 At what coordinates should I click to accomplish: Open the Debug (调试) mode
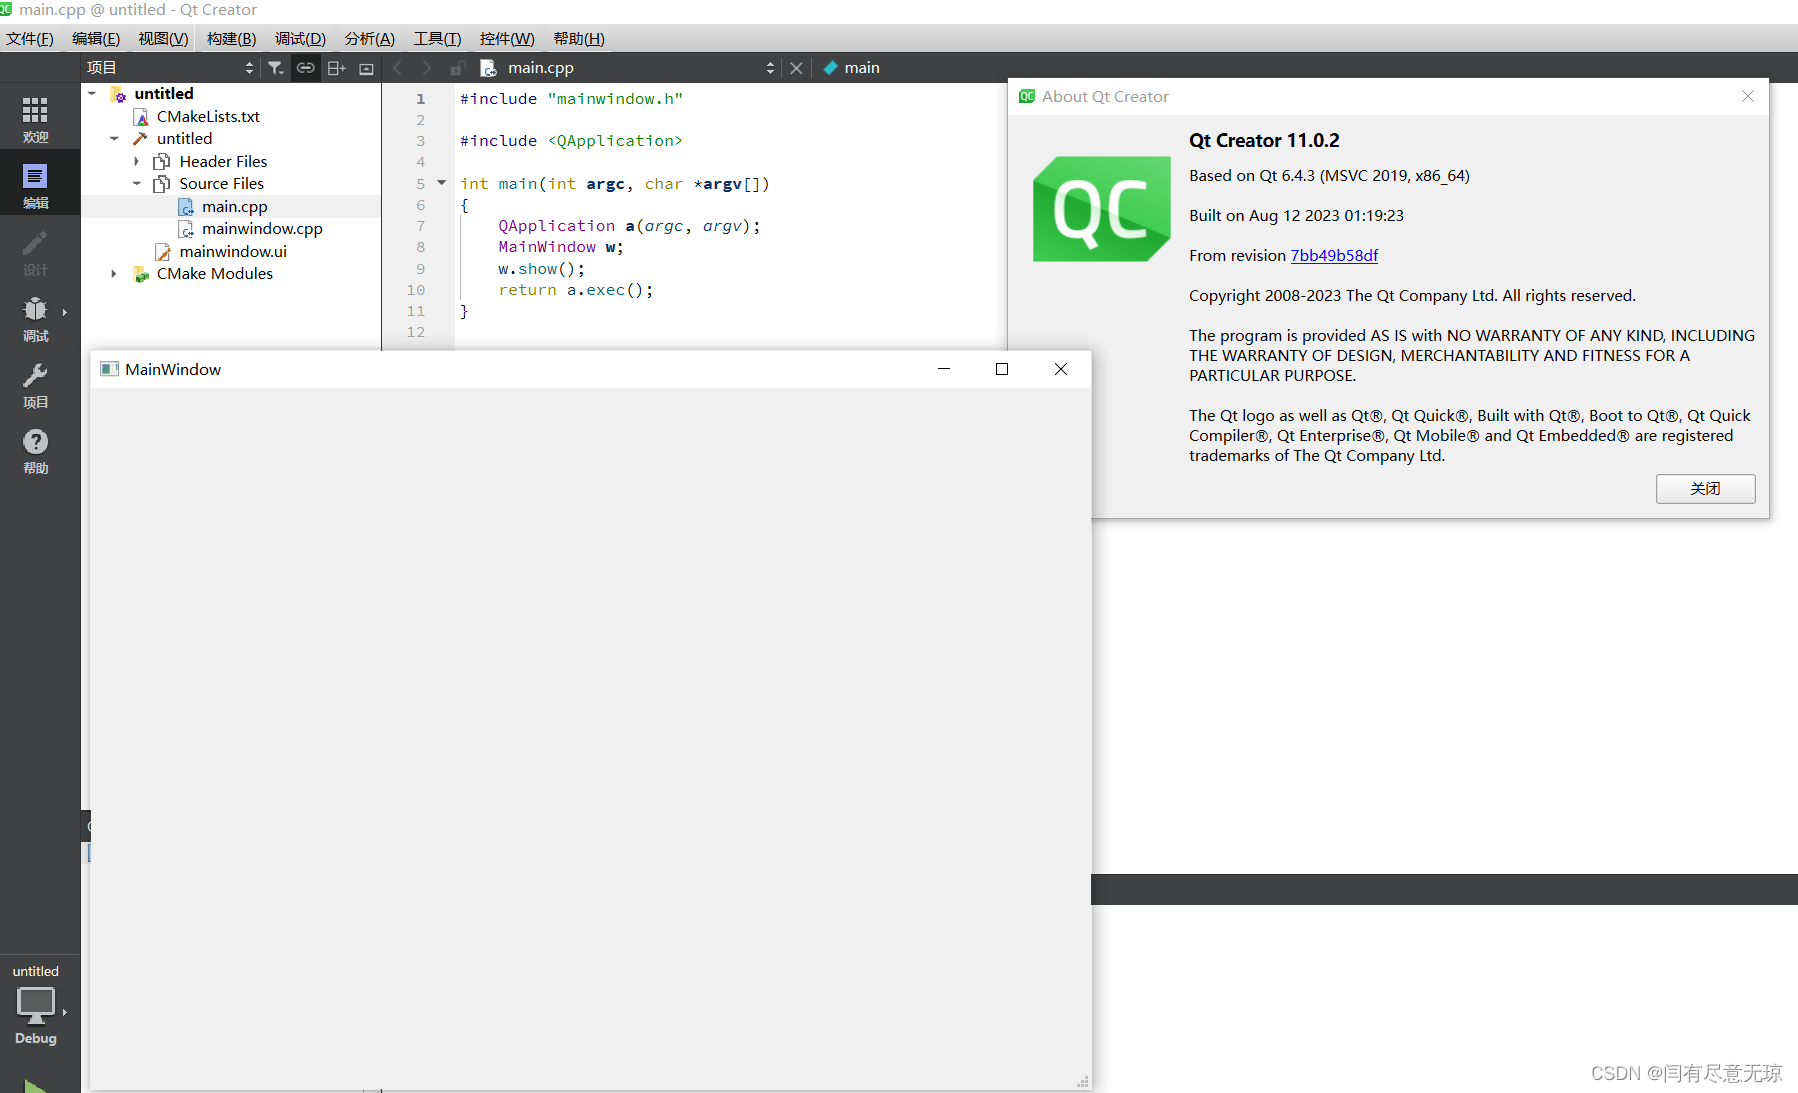point(35,318)
